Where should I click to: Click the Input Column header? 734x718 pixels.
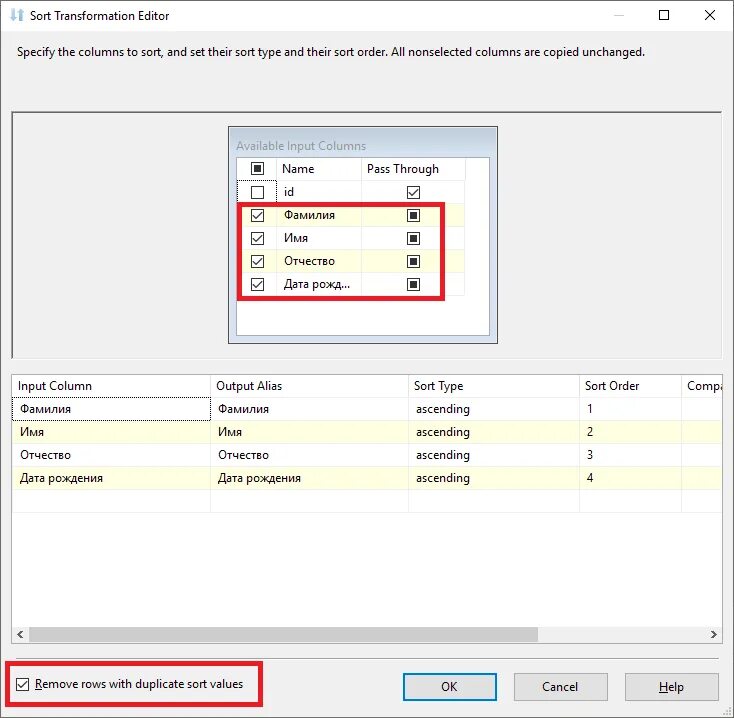tap(111, 386)
